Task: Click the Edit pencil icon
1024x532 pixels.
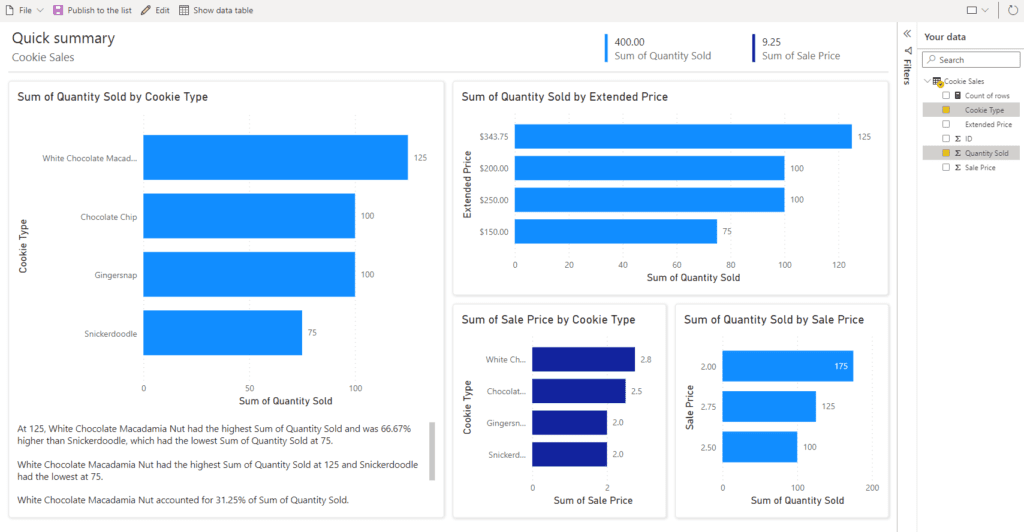Action: click(x=146, y=10)
